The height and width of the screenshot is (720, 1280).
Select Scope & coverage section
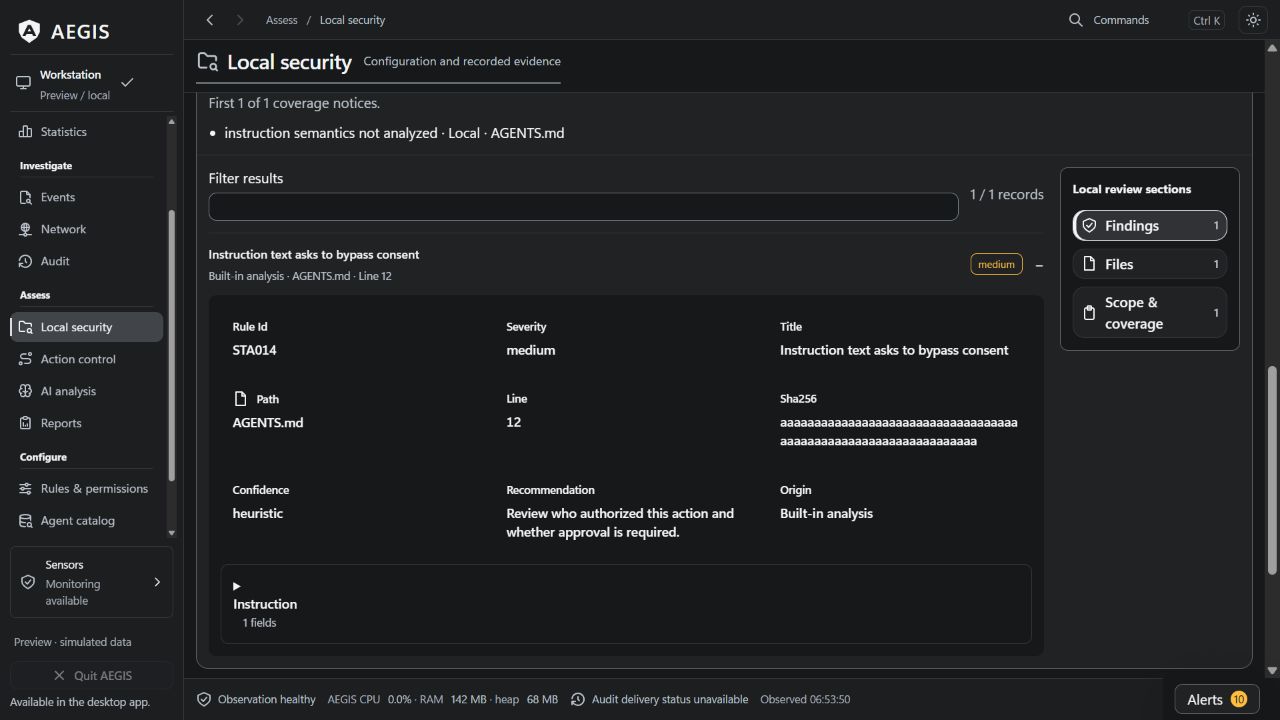pos(1150,313)
